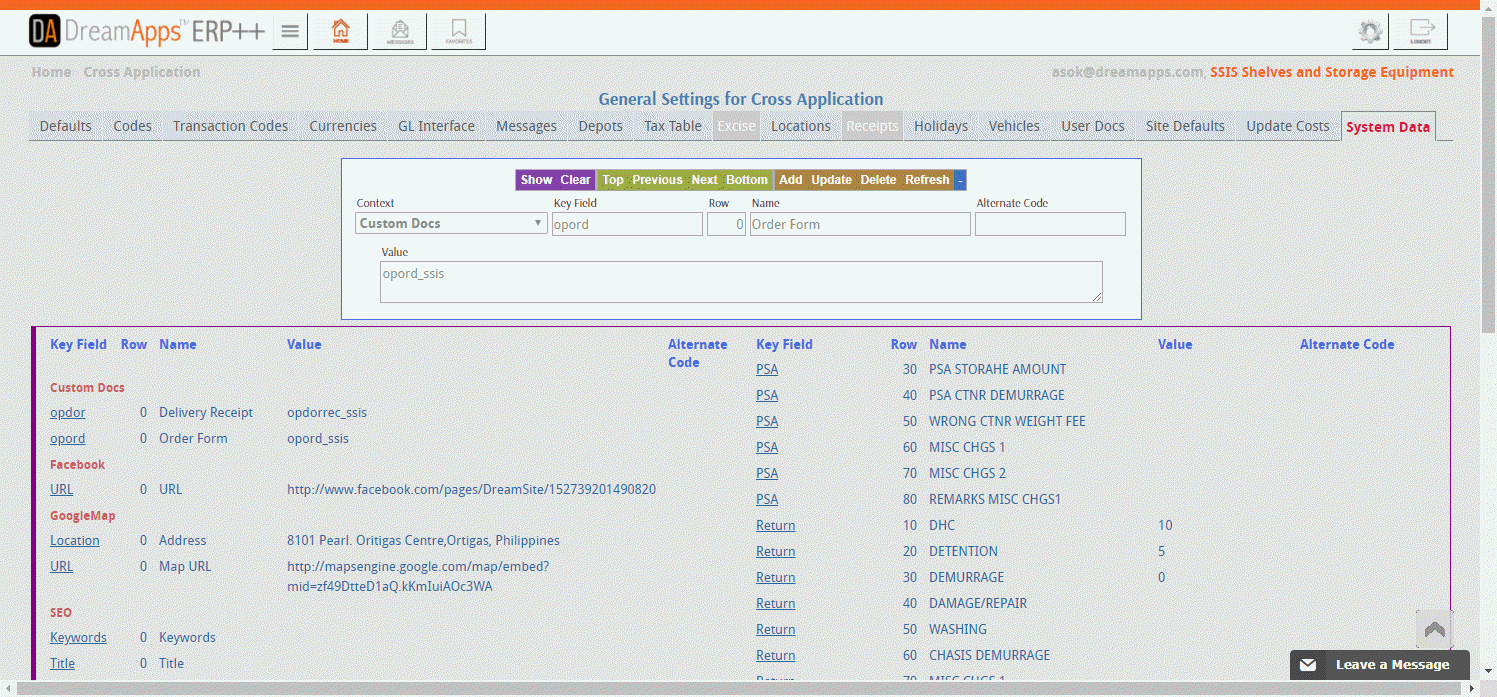
Task: Open the Holidays tab
Action: [941, 126]
